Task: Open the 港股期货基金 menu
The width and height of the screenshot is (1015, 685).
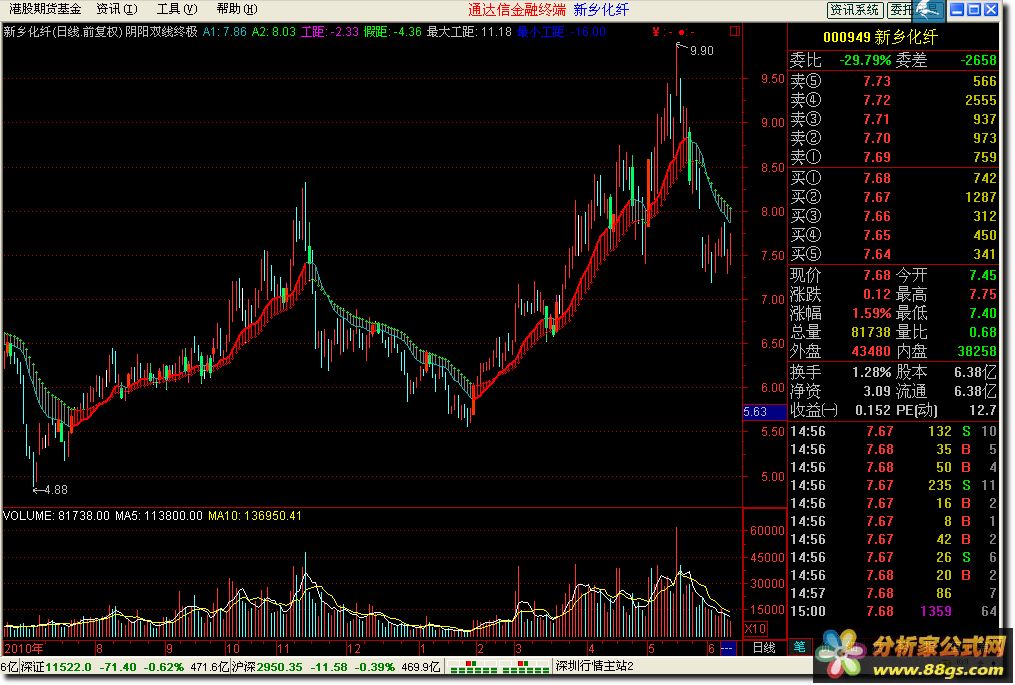Action: [x=45, y=9]
